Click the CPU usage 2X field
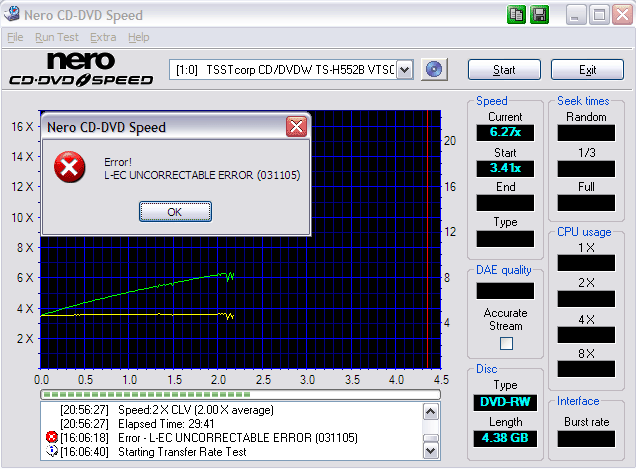The width and height of the screenshot is (636, 469). (x=586, y=299)
